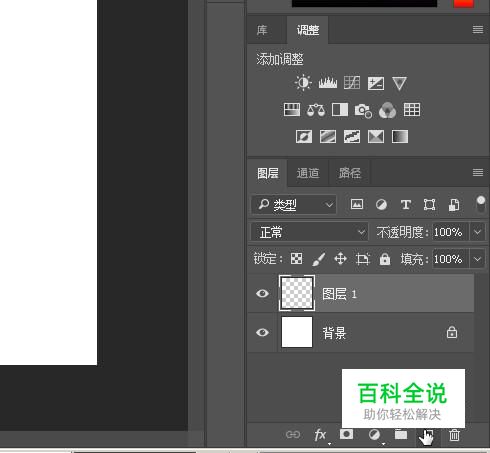Add a Black & White adjustment

340,110
